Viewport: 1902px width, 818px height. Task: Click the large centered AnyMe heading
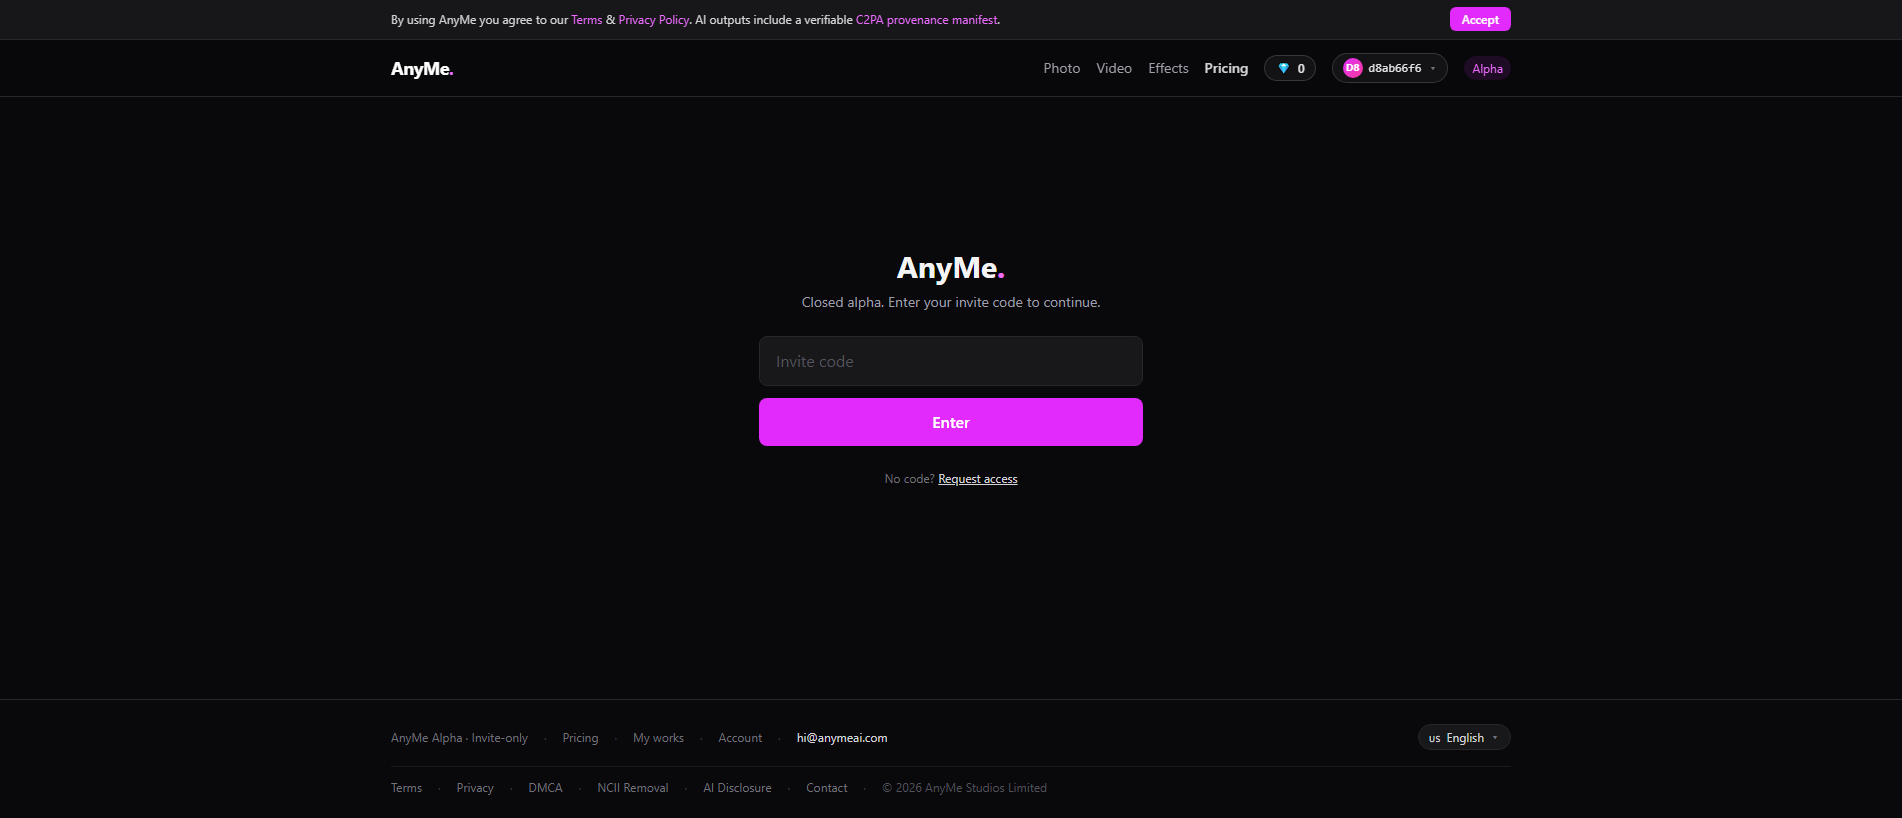click(951, 268)
